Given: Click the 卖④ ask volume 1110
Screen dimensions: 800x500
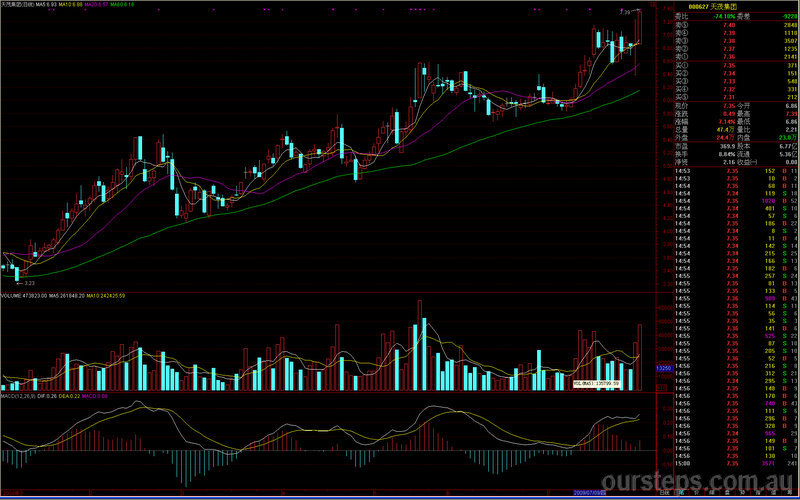Looking at the screenshot, I should point(790,33).
